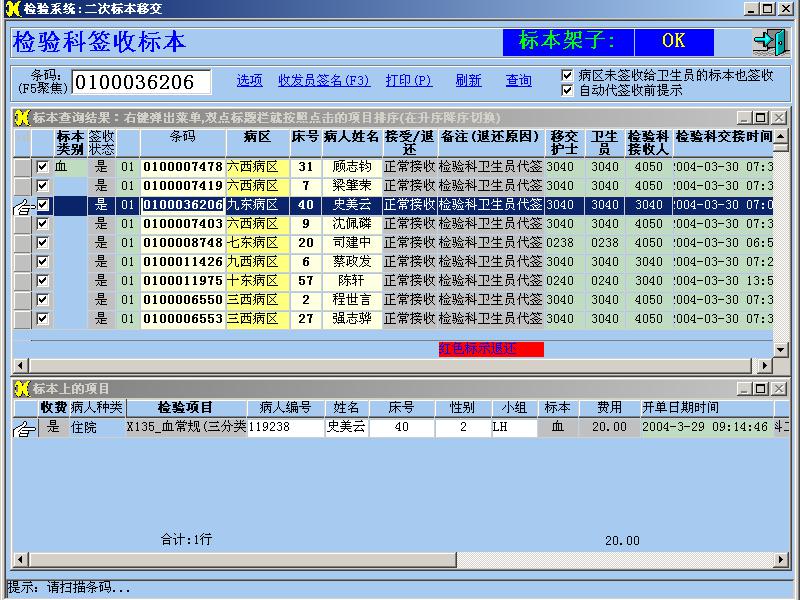Click the icon on 标本上的项目 panel title
This screenshot has height=600, width=800.
[x=21, y=388]
